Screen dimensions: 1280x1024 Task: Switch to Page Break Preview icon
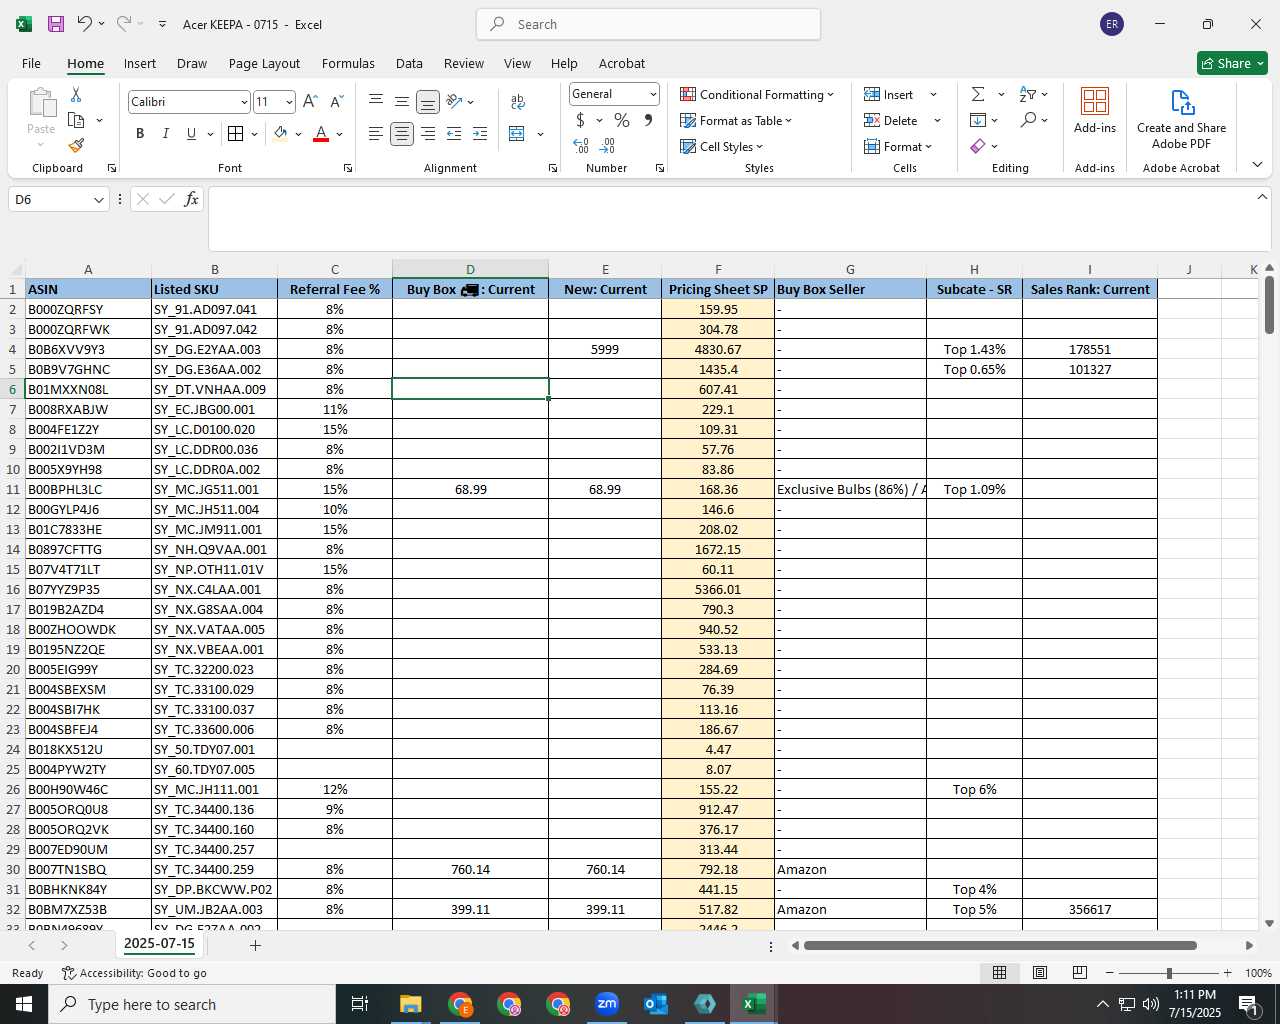[x=1080, y=973]
